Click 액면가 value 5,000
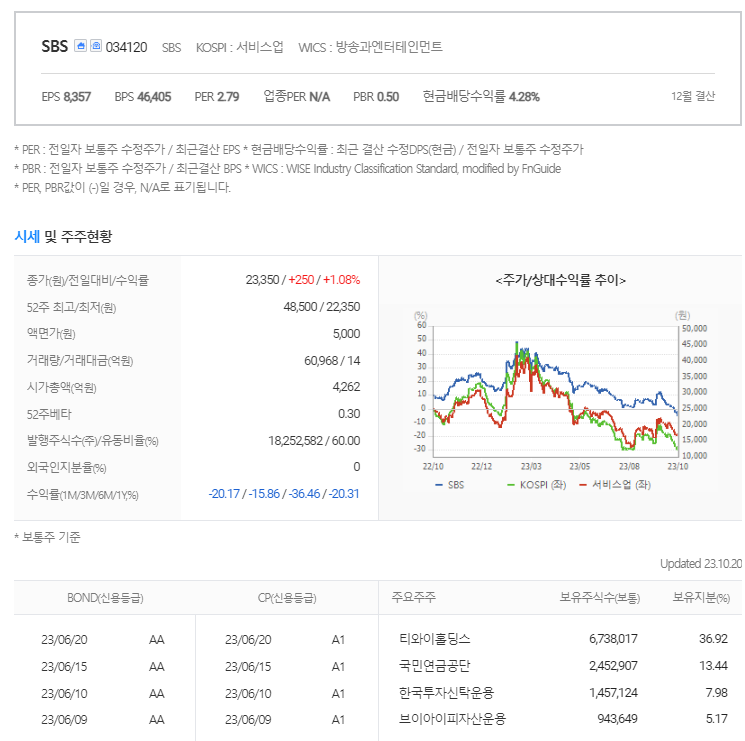The image size is (745, 741). [346, 334]
